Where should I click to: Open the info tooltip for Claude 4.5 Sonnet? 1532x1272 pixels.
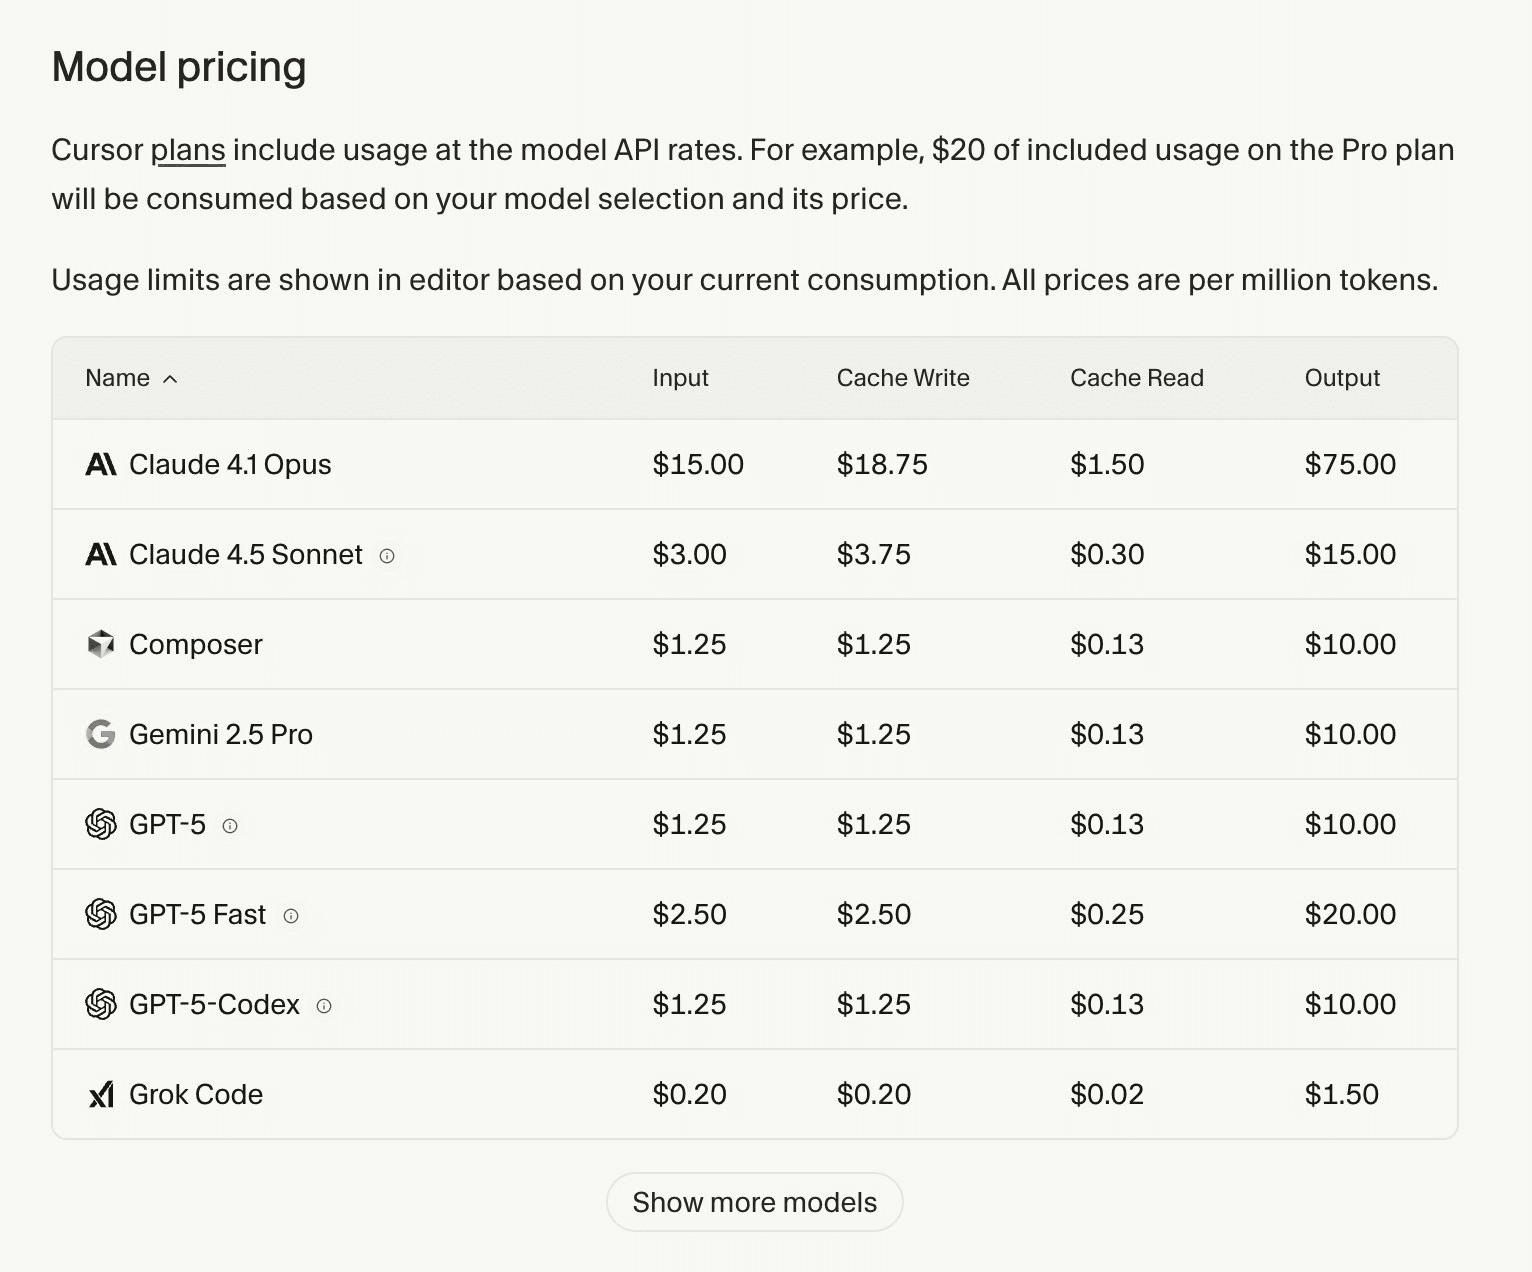[389, 557]
